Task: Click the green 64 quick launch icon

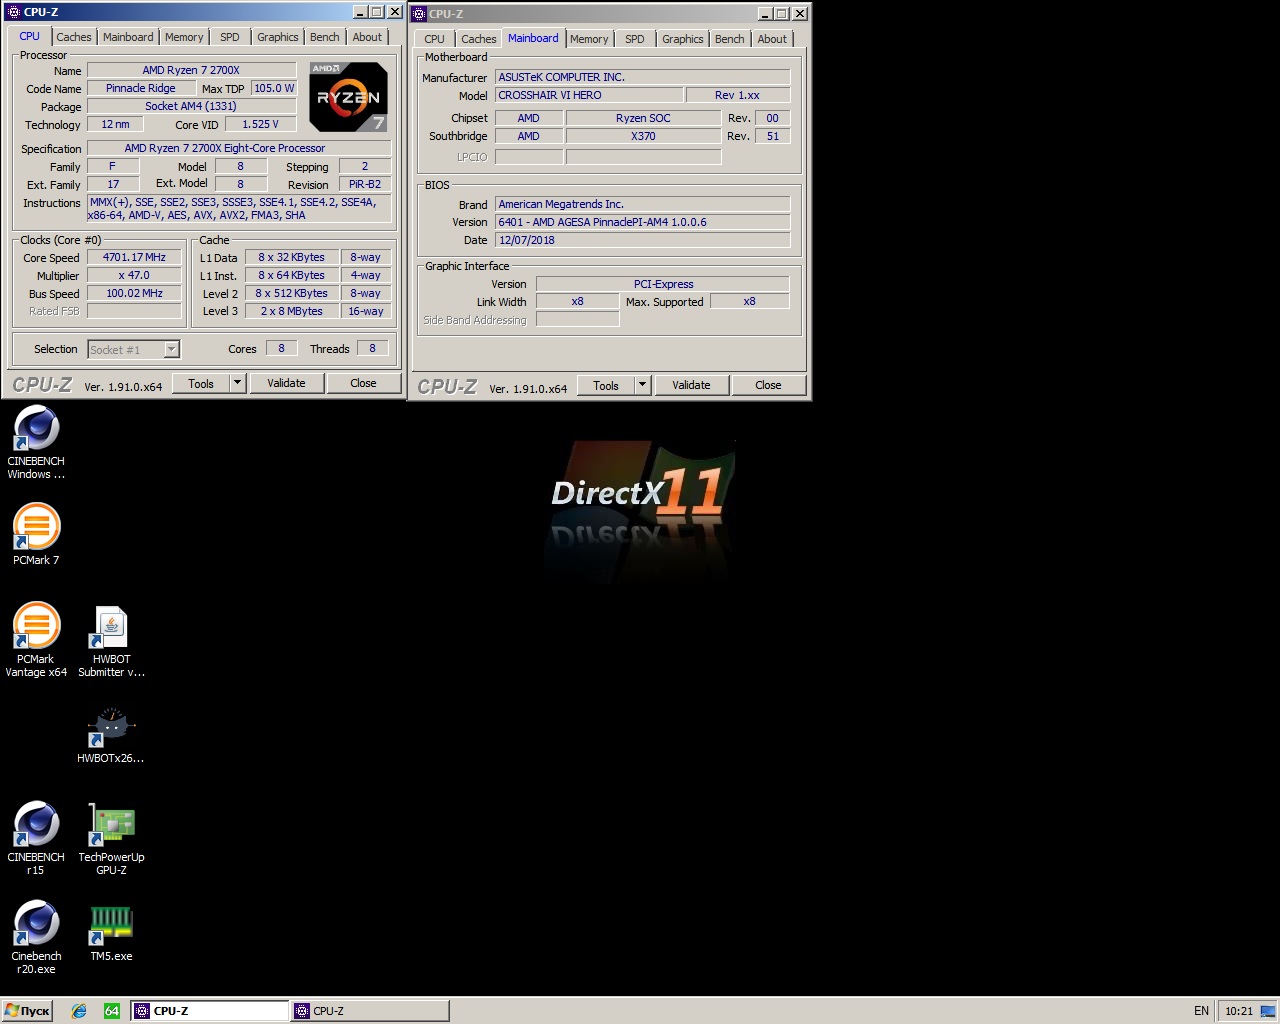Action: tap(112, 1011)
